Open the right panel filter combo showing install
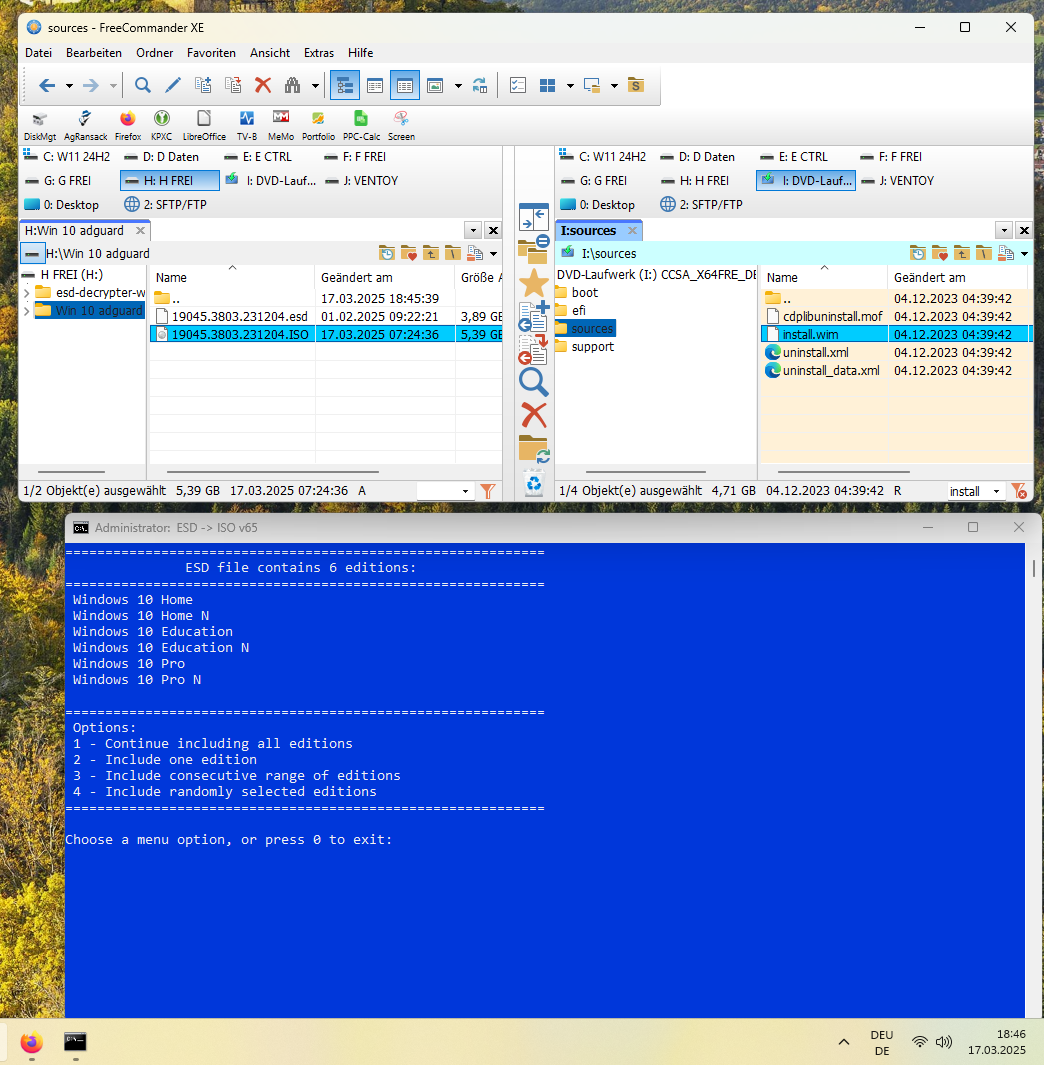This screenshot has height=1065, width=1044. click(975, 491)
